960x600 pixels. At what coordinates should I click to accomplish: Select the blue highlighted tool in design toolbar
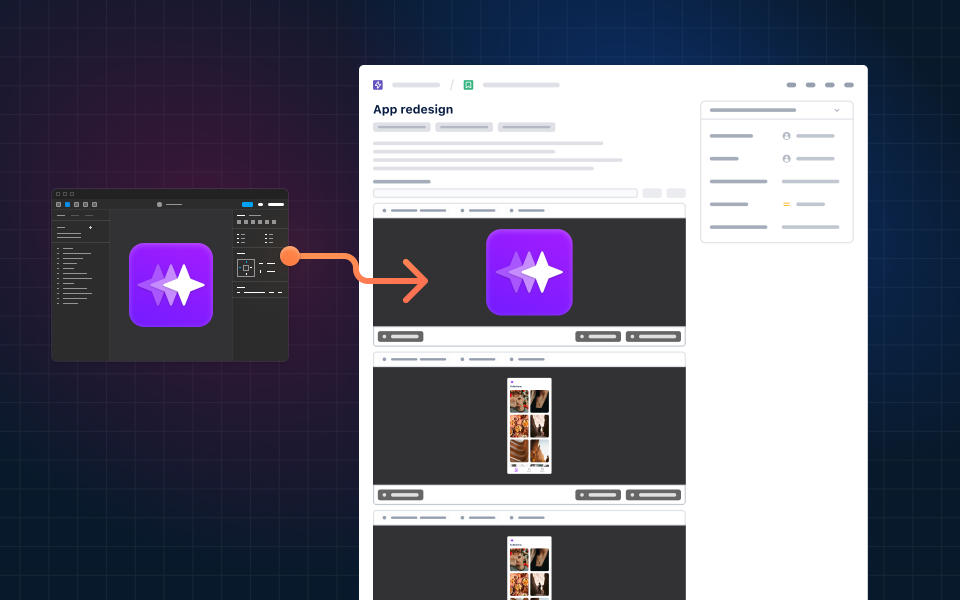pyautogui.click(x=67, y=204)
